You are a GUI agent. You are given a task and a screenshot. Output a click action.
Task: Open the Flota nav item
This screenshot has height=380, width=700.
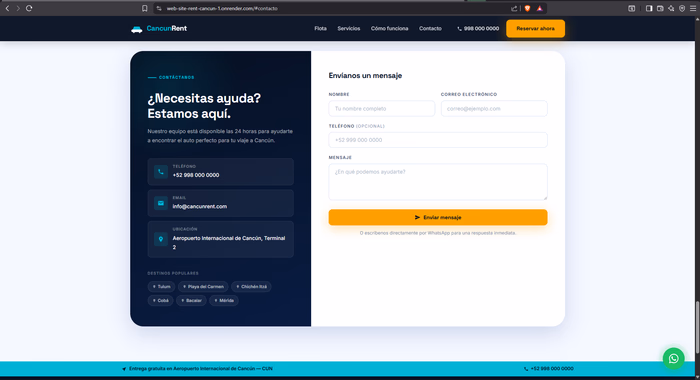320,29
